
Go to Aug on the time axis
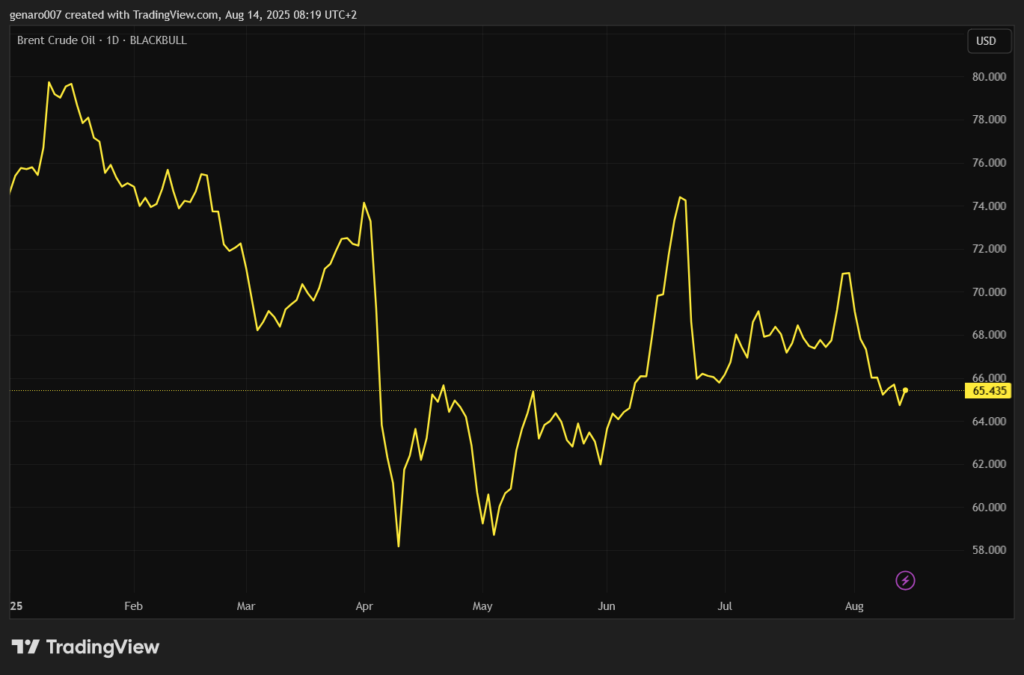[x=854, y=606]
